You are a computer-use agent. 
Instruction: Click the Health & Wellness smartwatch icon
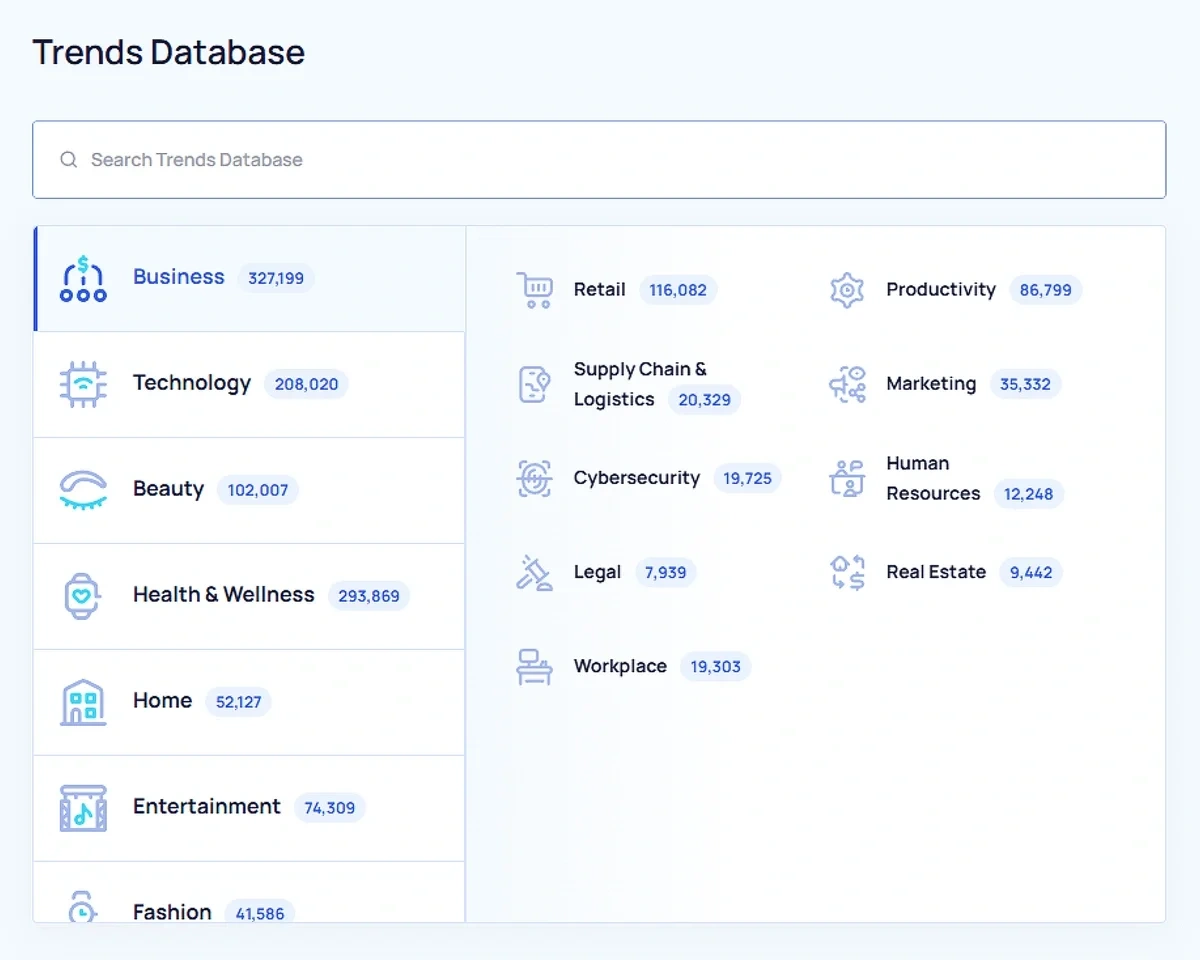82,595
